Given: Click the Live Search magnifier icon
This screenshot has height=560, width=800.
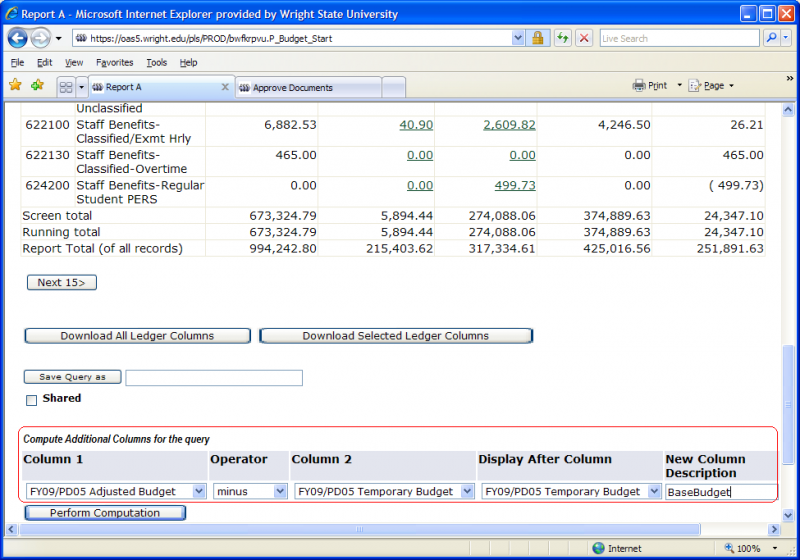Looking at the screenshot, I should tap(771, 38).
